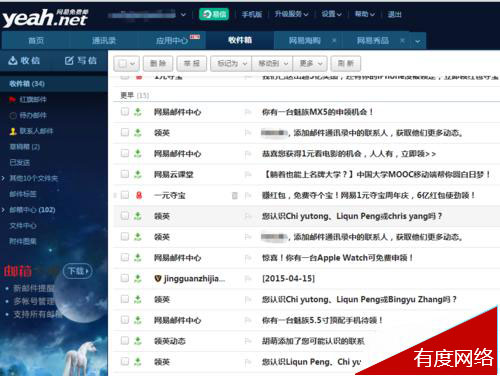This screenshot has width=500, height=376.
Task: Open the 附件图库 sidebar item
Action: click(x=23, y=241)
